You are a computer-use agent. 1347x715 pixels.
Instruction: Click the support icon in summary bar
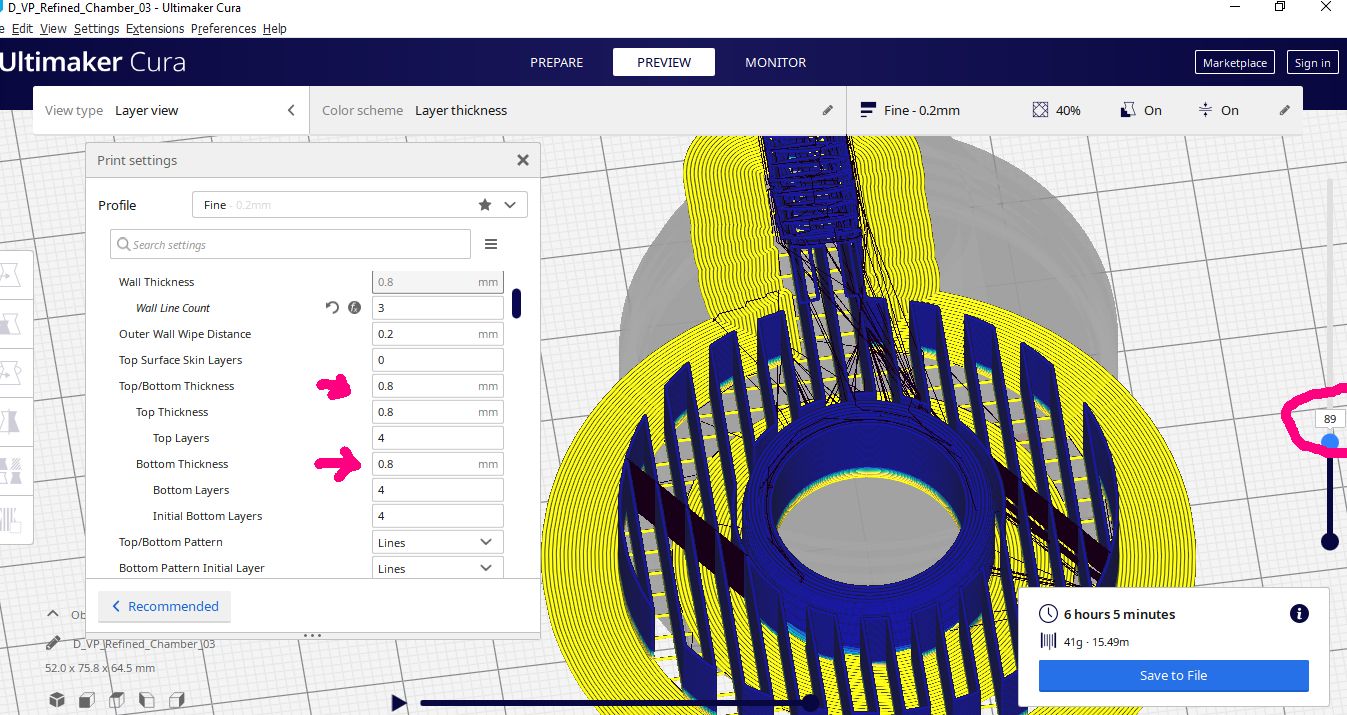[x=1129, y=110]
